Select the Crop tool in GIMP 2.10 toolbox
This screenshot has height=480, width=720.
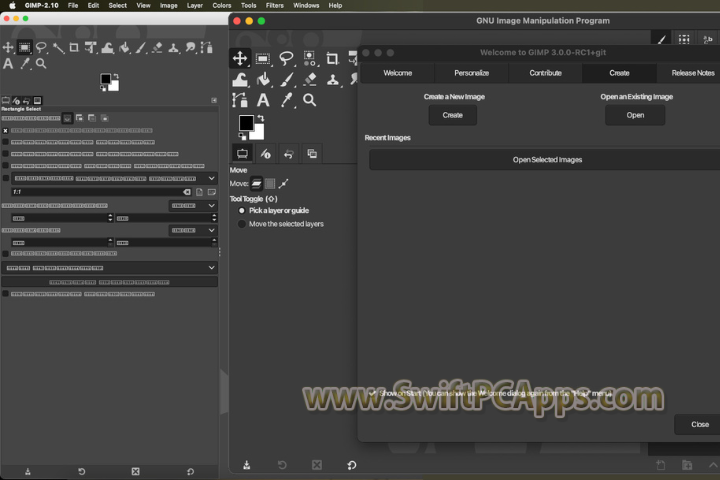coord(74,47)
